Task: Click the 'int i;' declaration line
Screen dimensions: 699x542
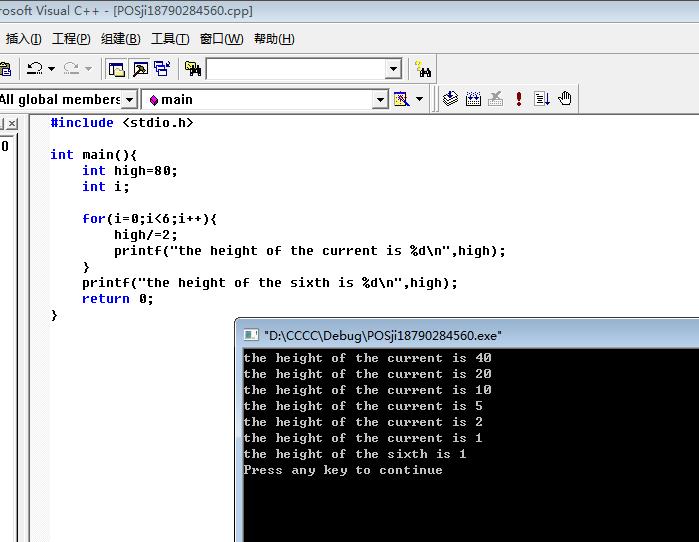Action: 106,187
